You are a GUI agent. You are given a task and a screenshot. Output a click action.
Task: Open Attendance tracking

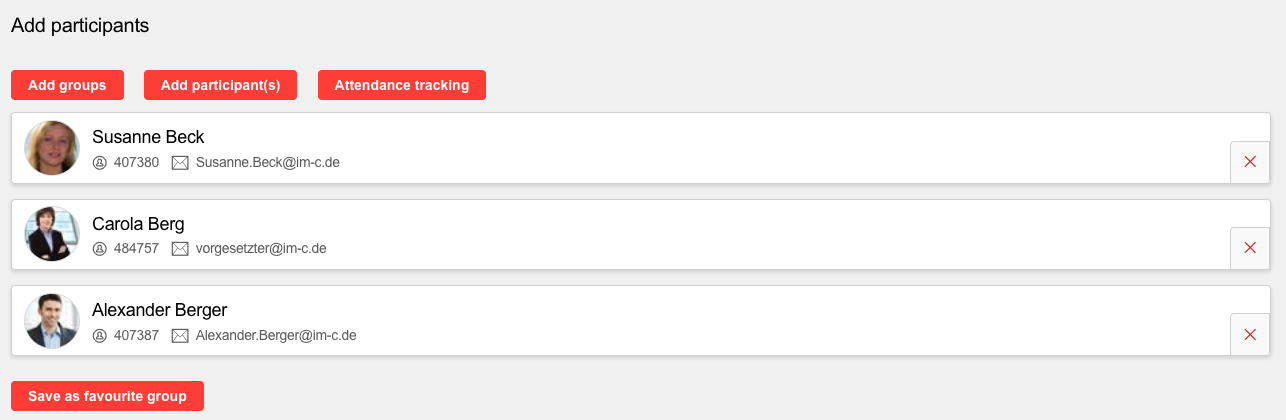[x=401, y=85]
